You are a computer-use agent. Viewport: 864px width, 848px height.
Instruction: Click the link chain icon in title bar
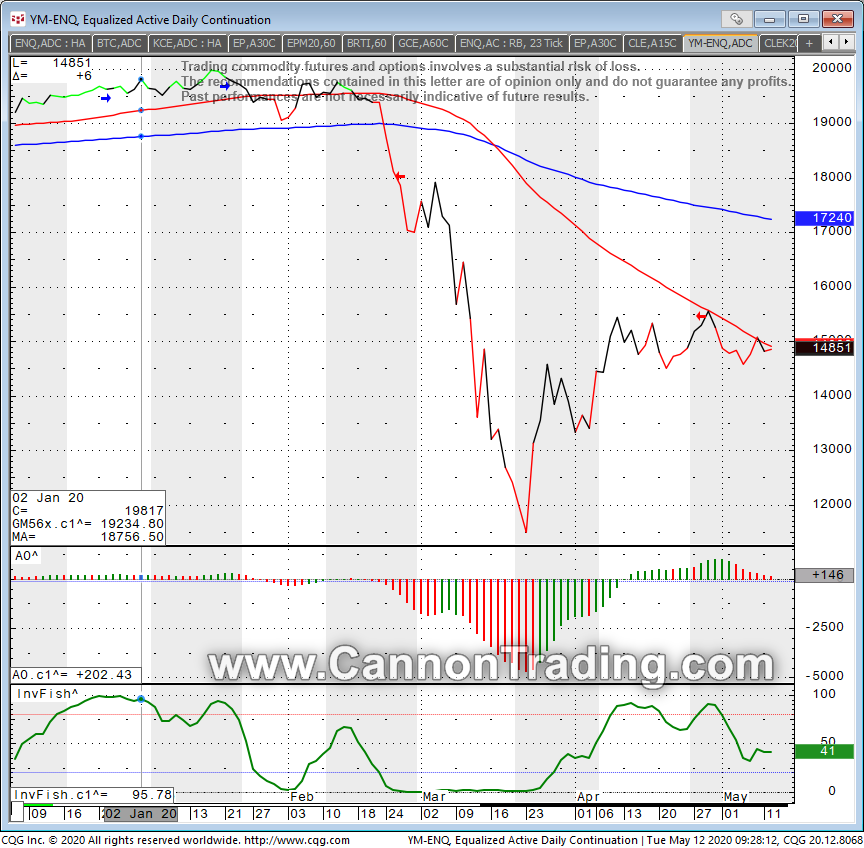tap(737, 19)
